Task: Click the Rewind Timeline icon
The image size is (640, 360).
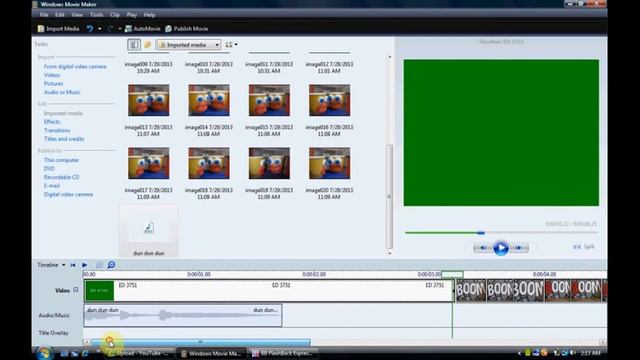Action: pos(73,265)
